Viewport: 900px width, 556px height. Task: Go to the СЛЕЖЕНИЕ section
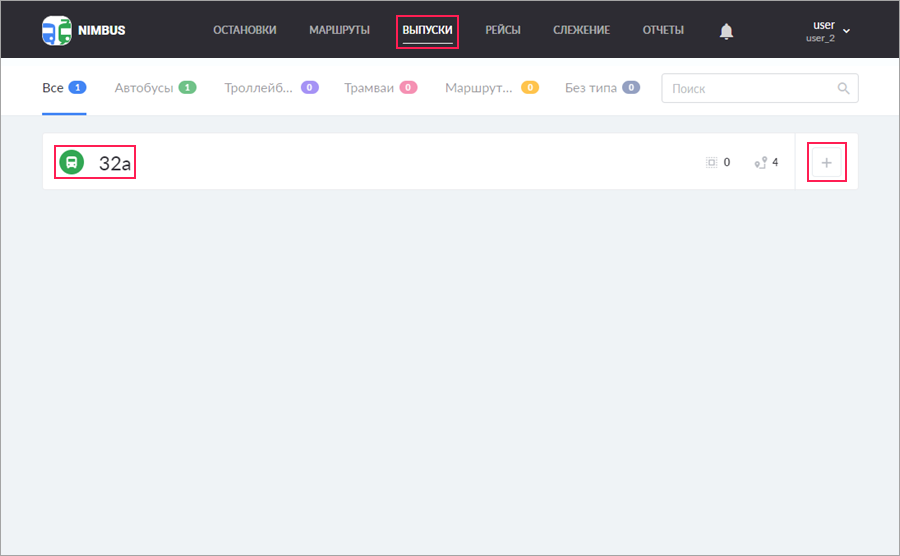pyautogui.click(x=581, y=30)
